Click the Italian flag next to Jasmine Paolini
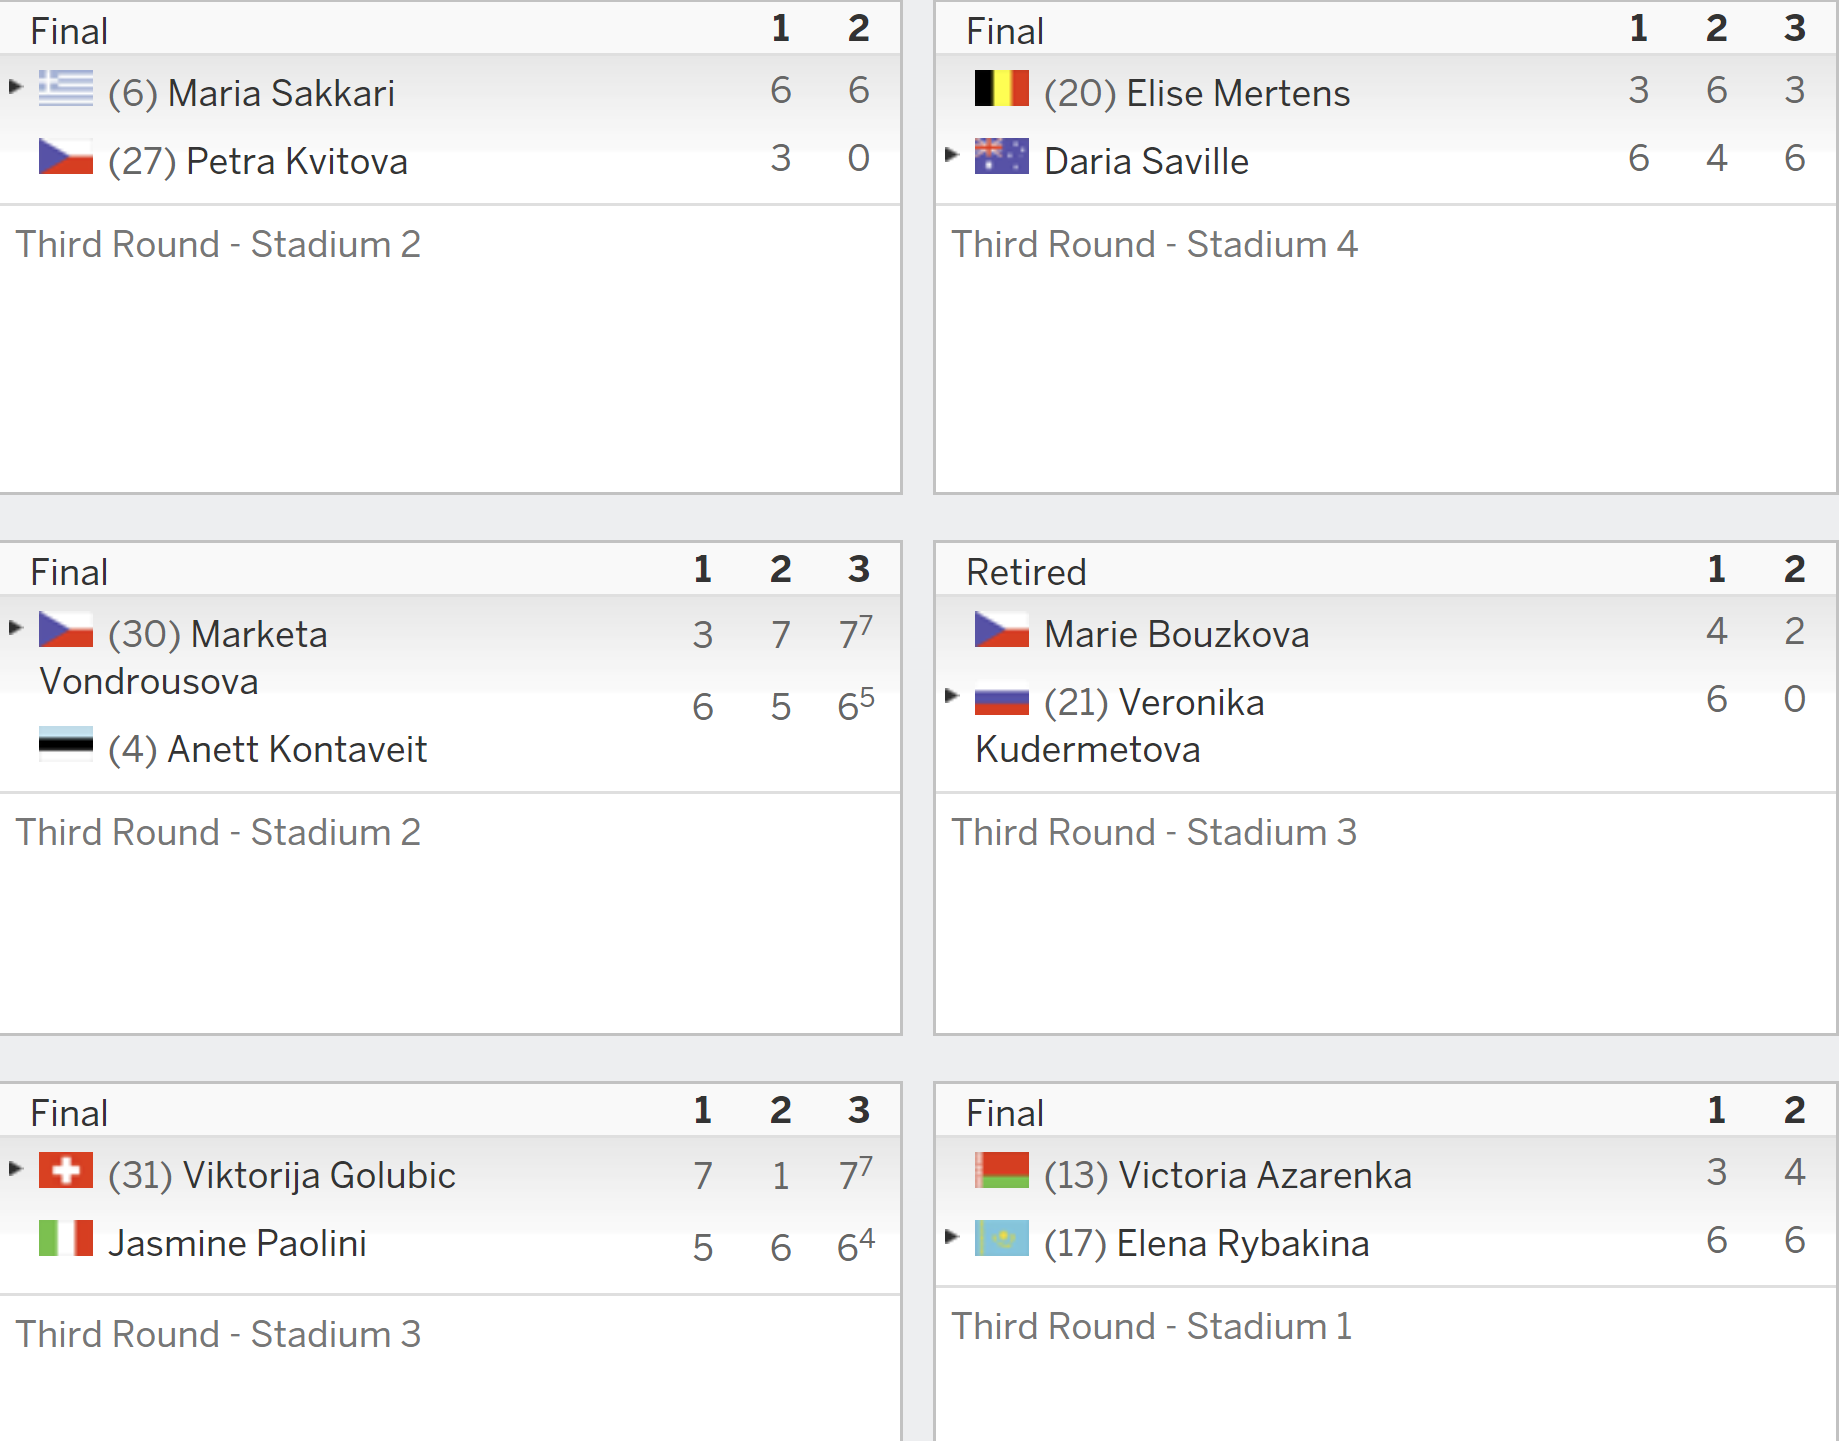 point(66,1239)
